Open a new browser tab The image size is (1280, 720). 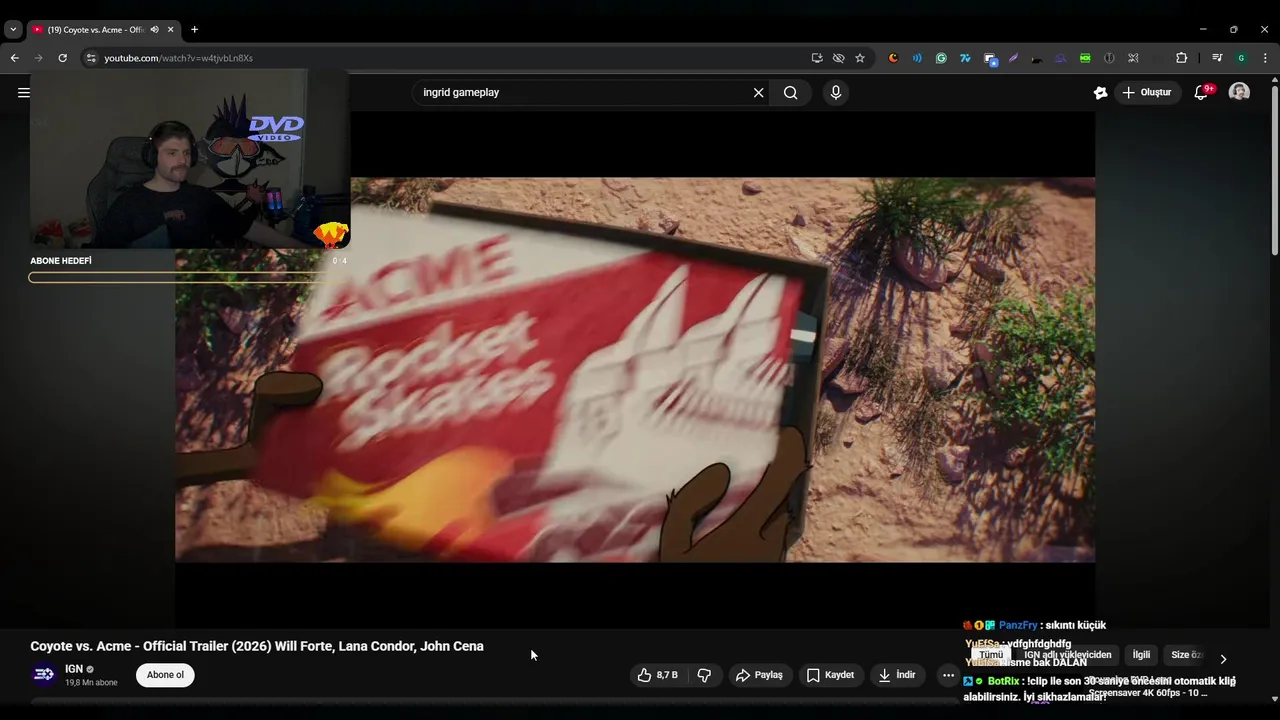tap(194, 30)
